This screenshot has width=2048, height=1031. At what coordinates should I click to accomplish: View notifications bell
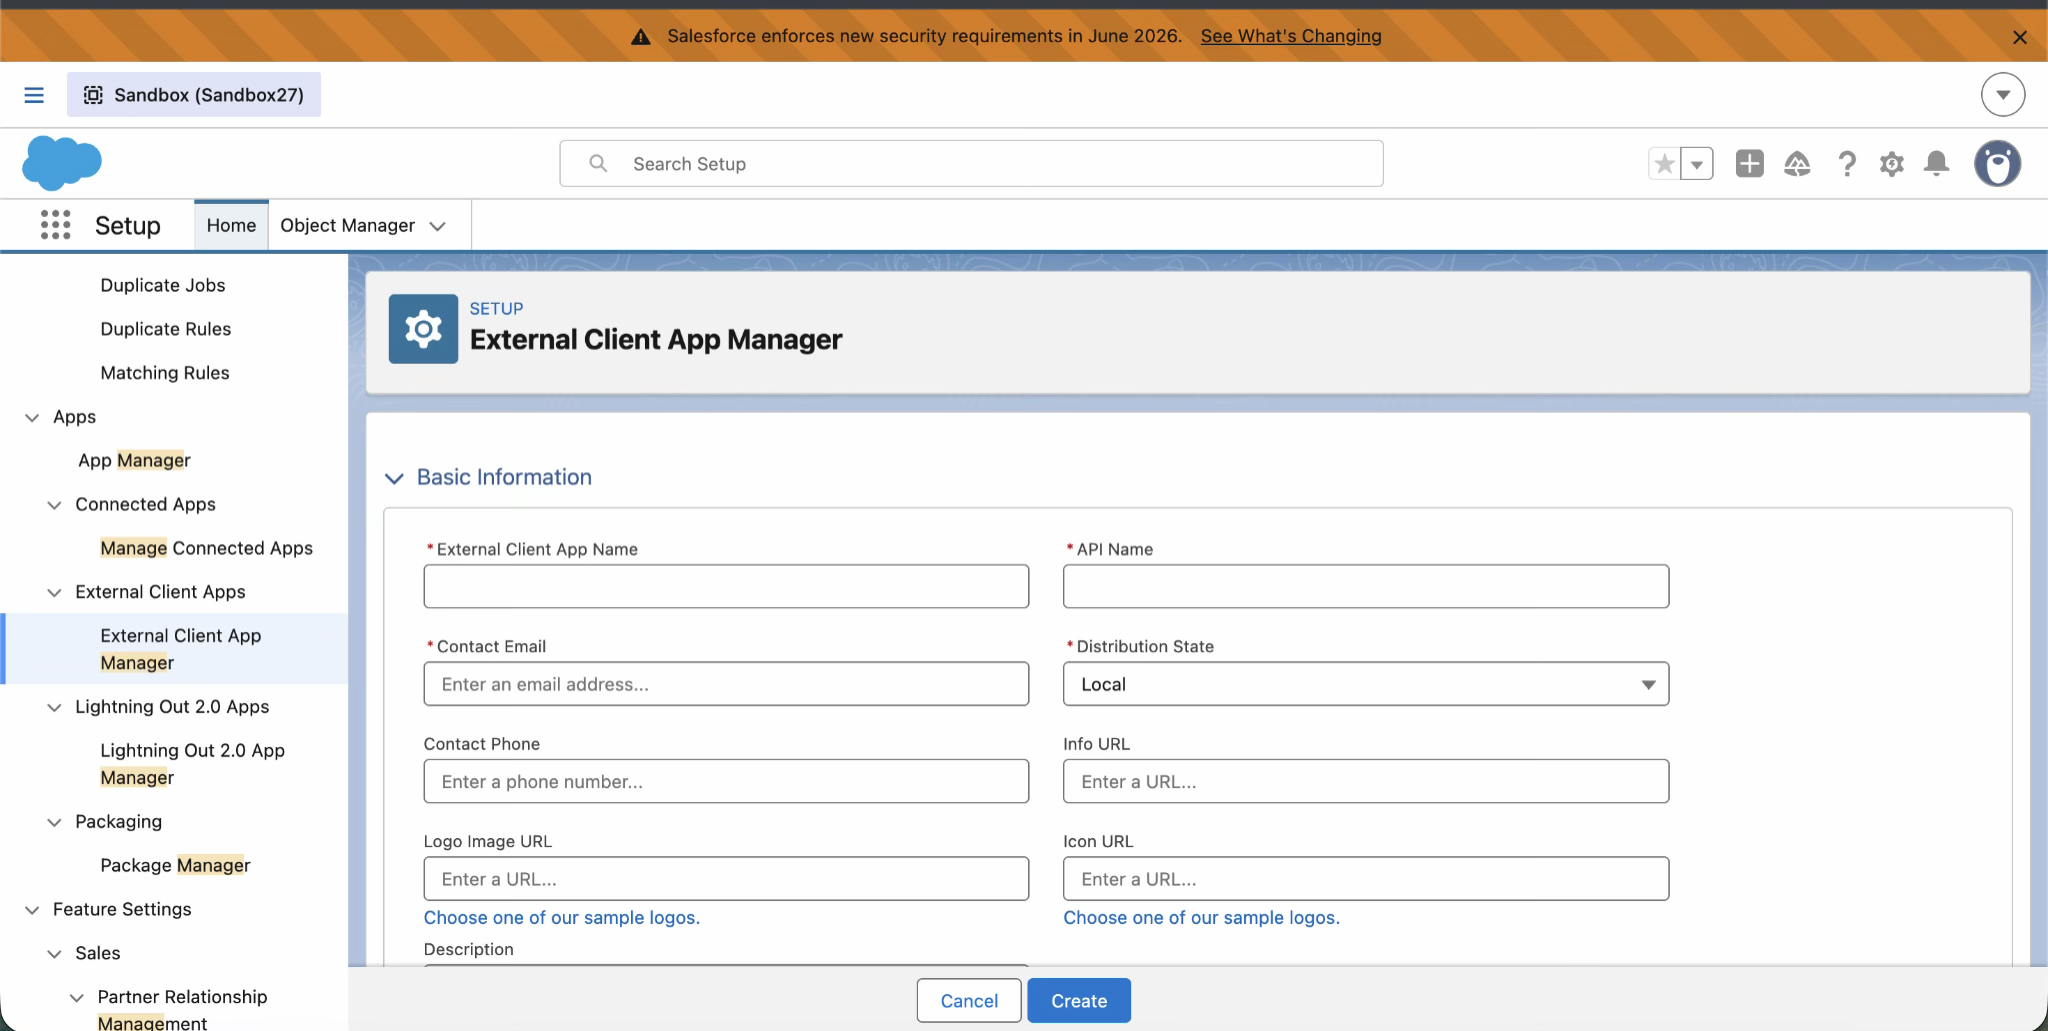1937,164
